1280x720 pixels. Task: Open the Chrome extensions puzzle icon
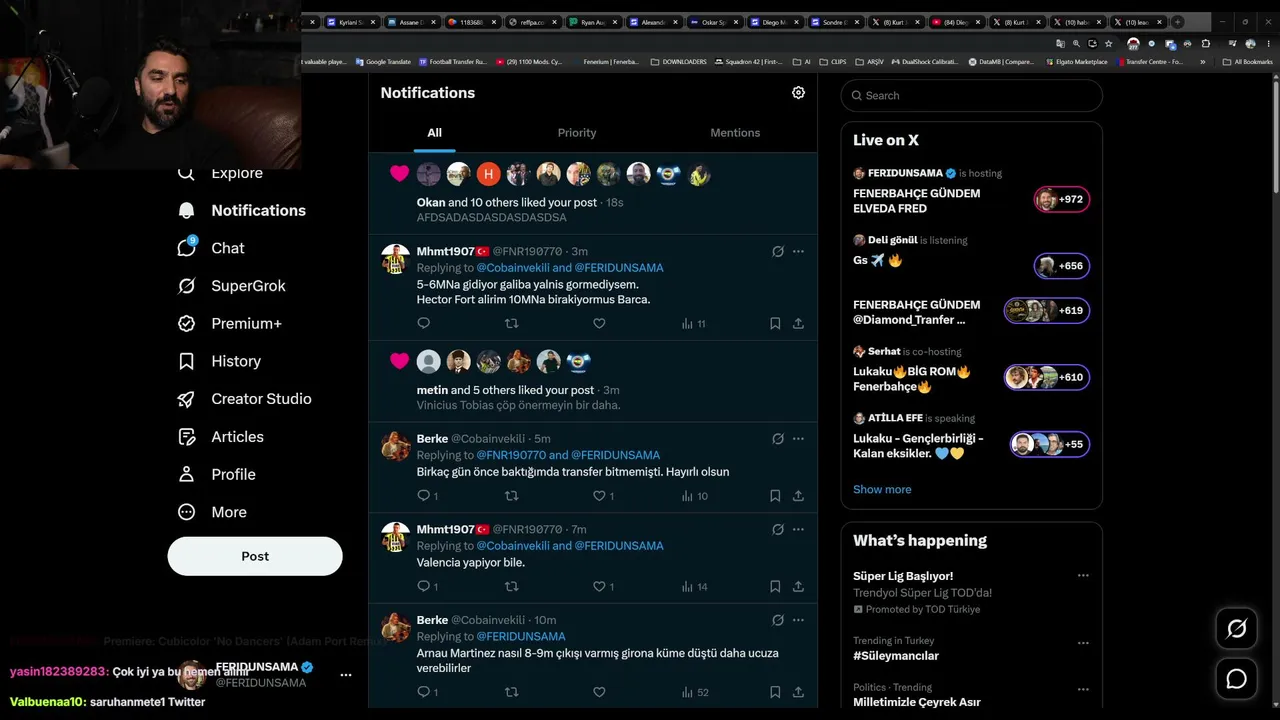1206,44
